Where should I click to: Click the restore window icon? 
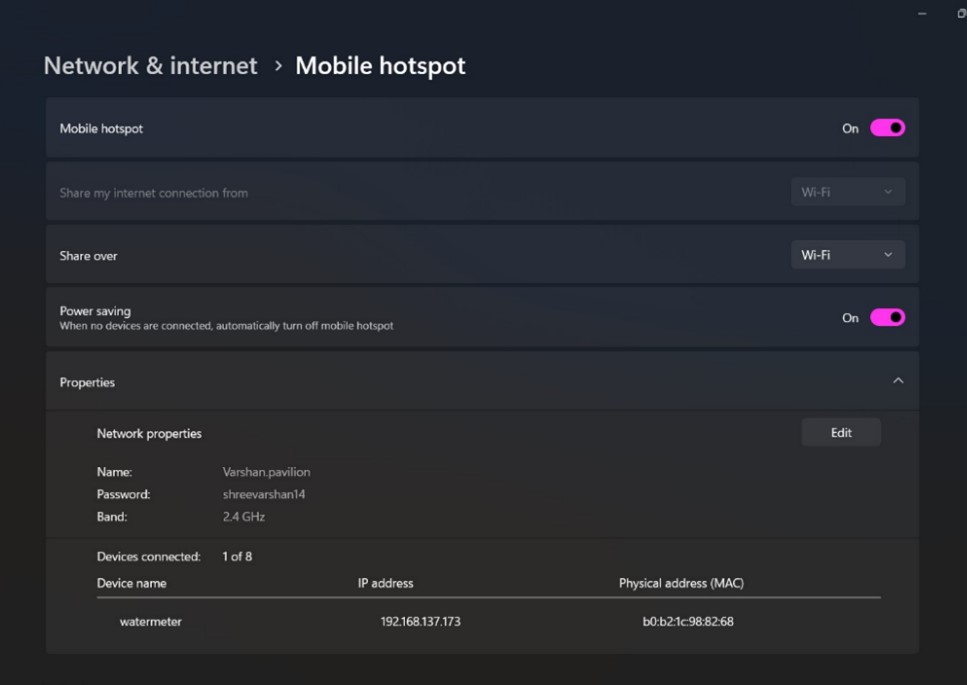click(x=961, y=14)
